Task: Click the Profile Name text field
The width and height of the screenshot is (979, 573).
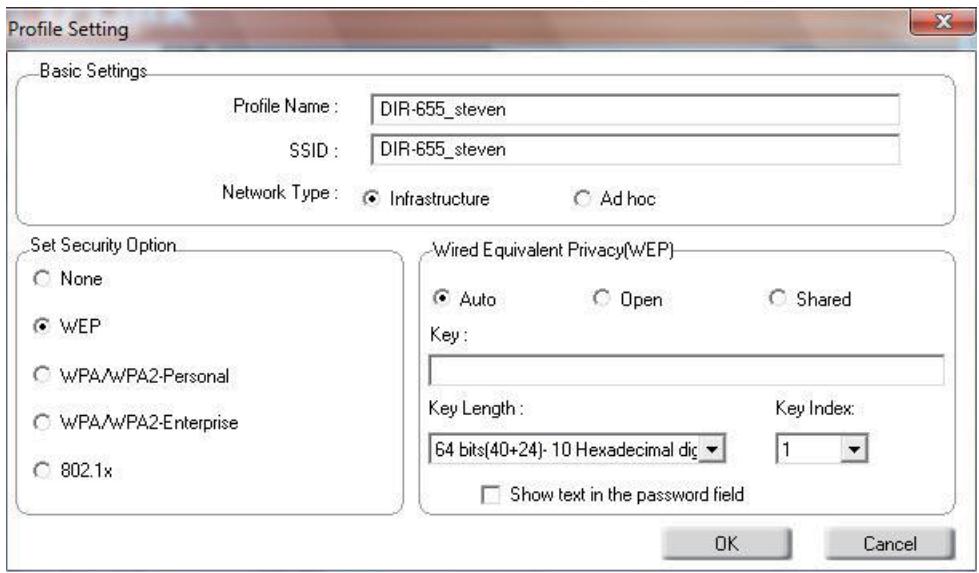Action: coord(635,109)
